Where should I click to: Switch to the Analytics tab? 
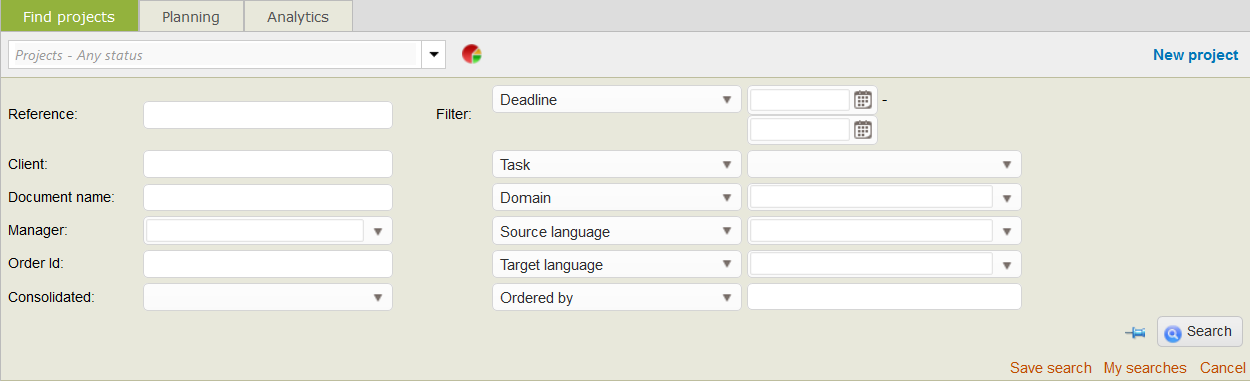(x=299, y=16)
